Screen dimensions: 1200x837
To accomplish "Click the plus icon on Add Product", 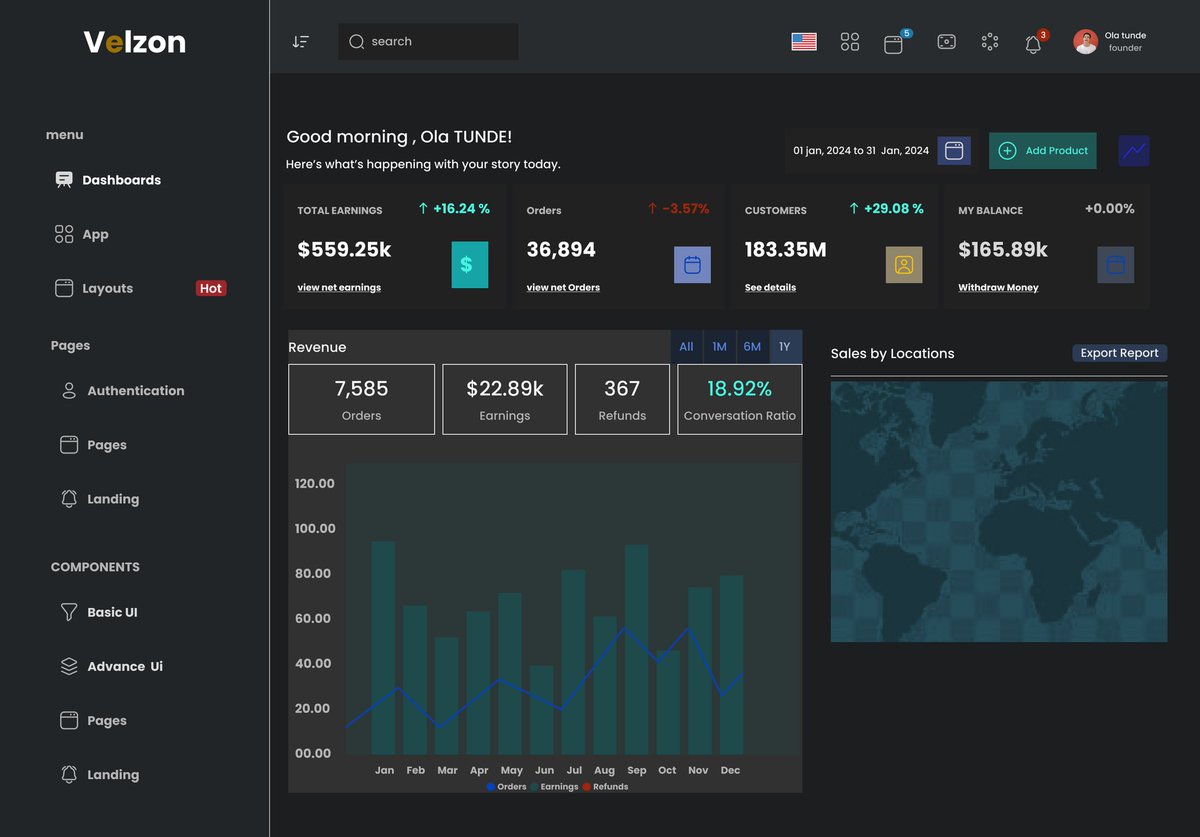I will (1007, 151).
